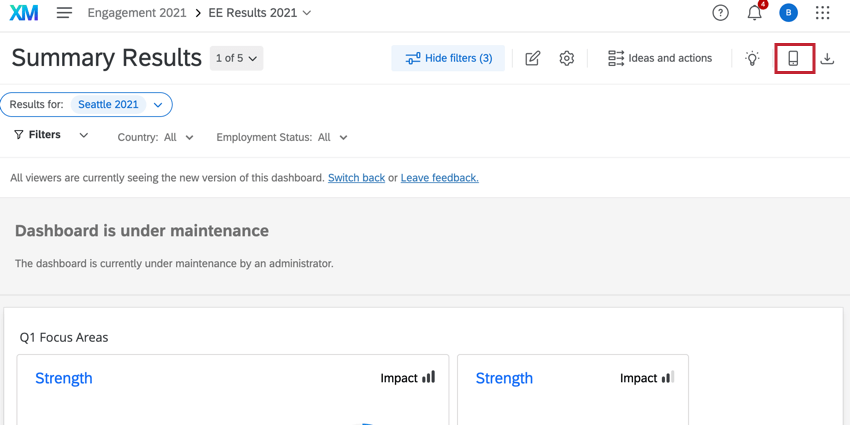The height and width of the screenshot is (425, 850).
Task: Click the download export icon
Action: pos(827,58)
